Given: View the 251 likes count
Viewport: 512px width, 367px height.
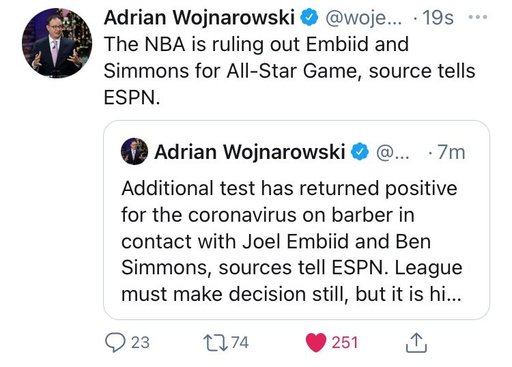Looking at the screenshot, I should [x=345, y=343].
